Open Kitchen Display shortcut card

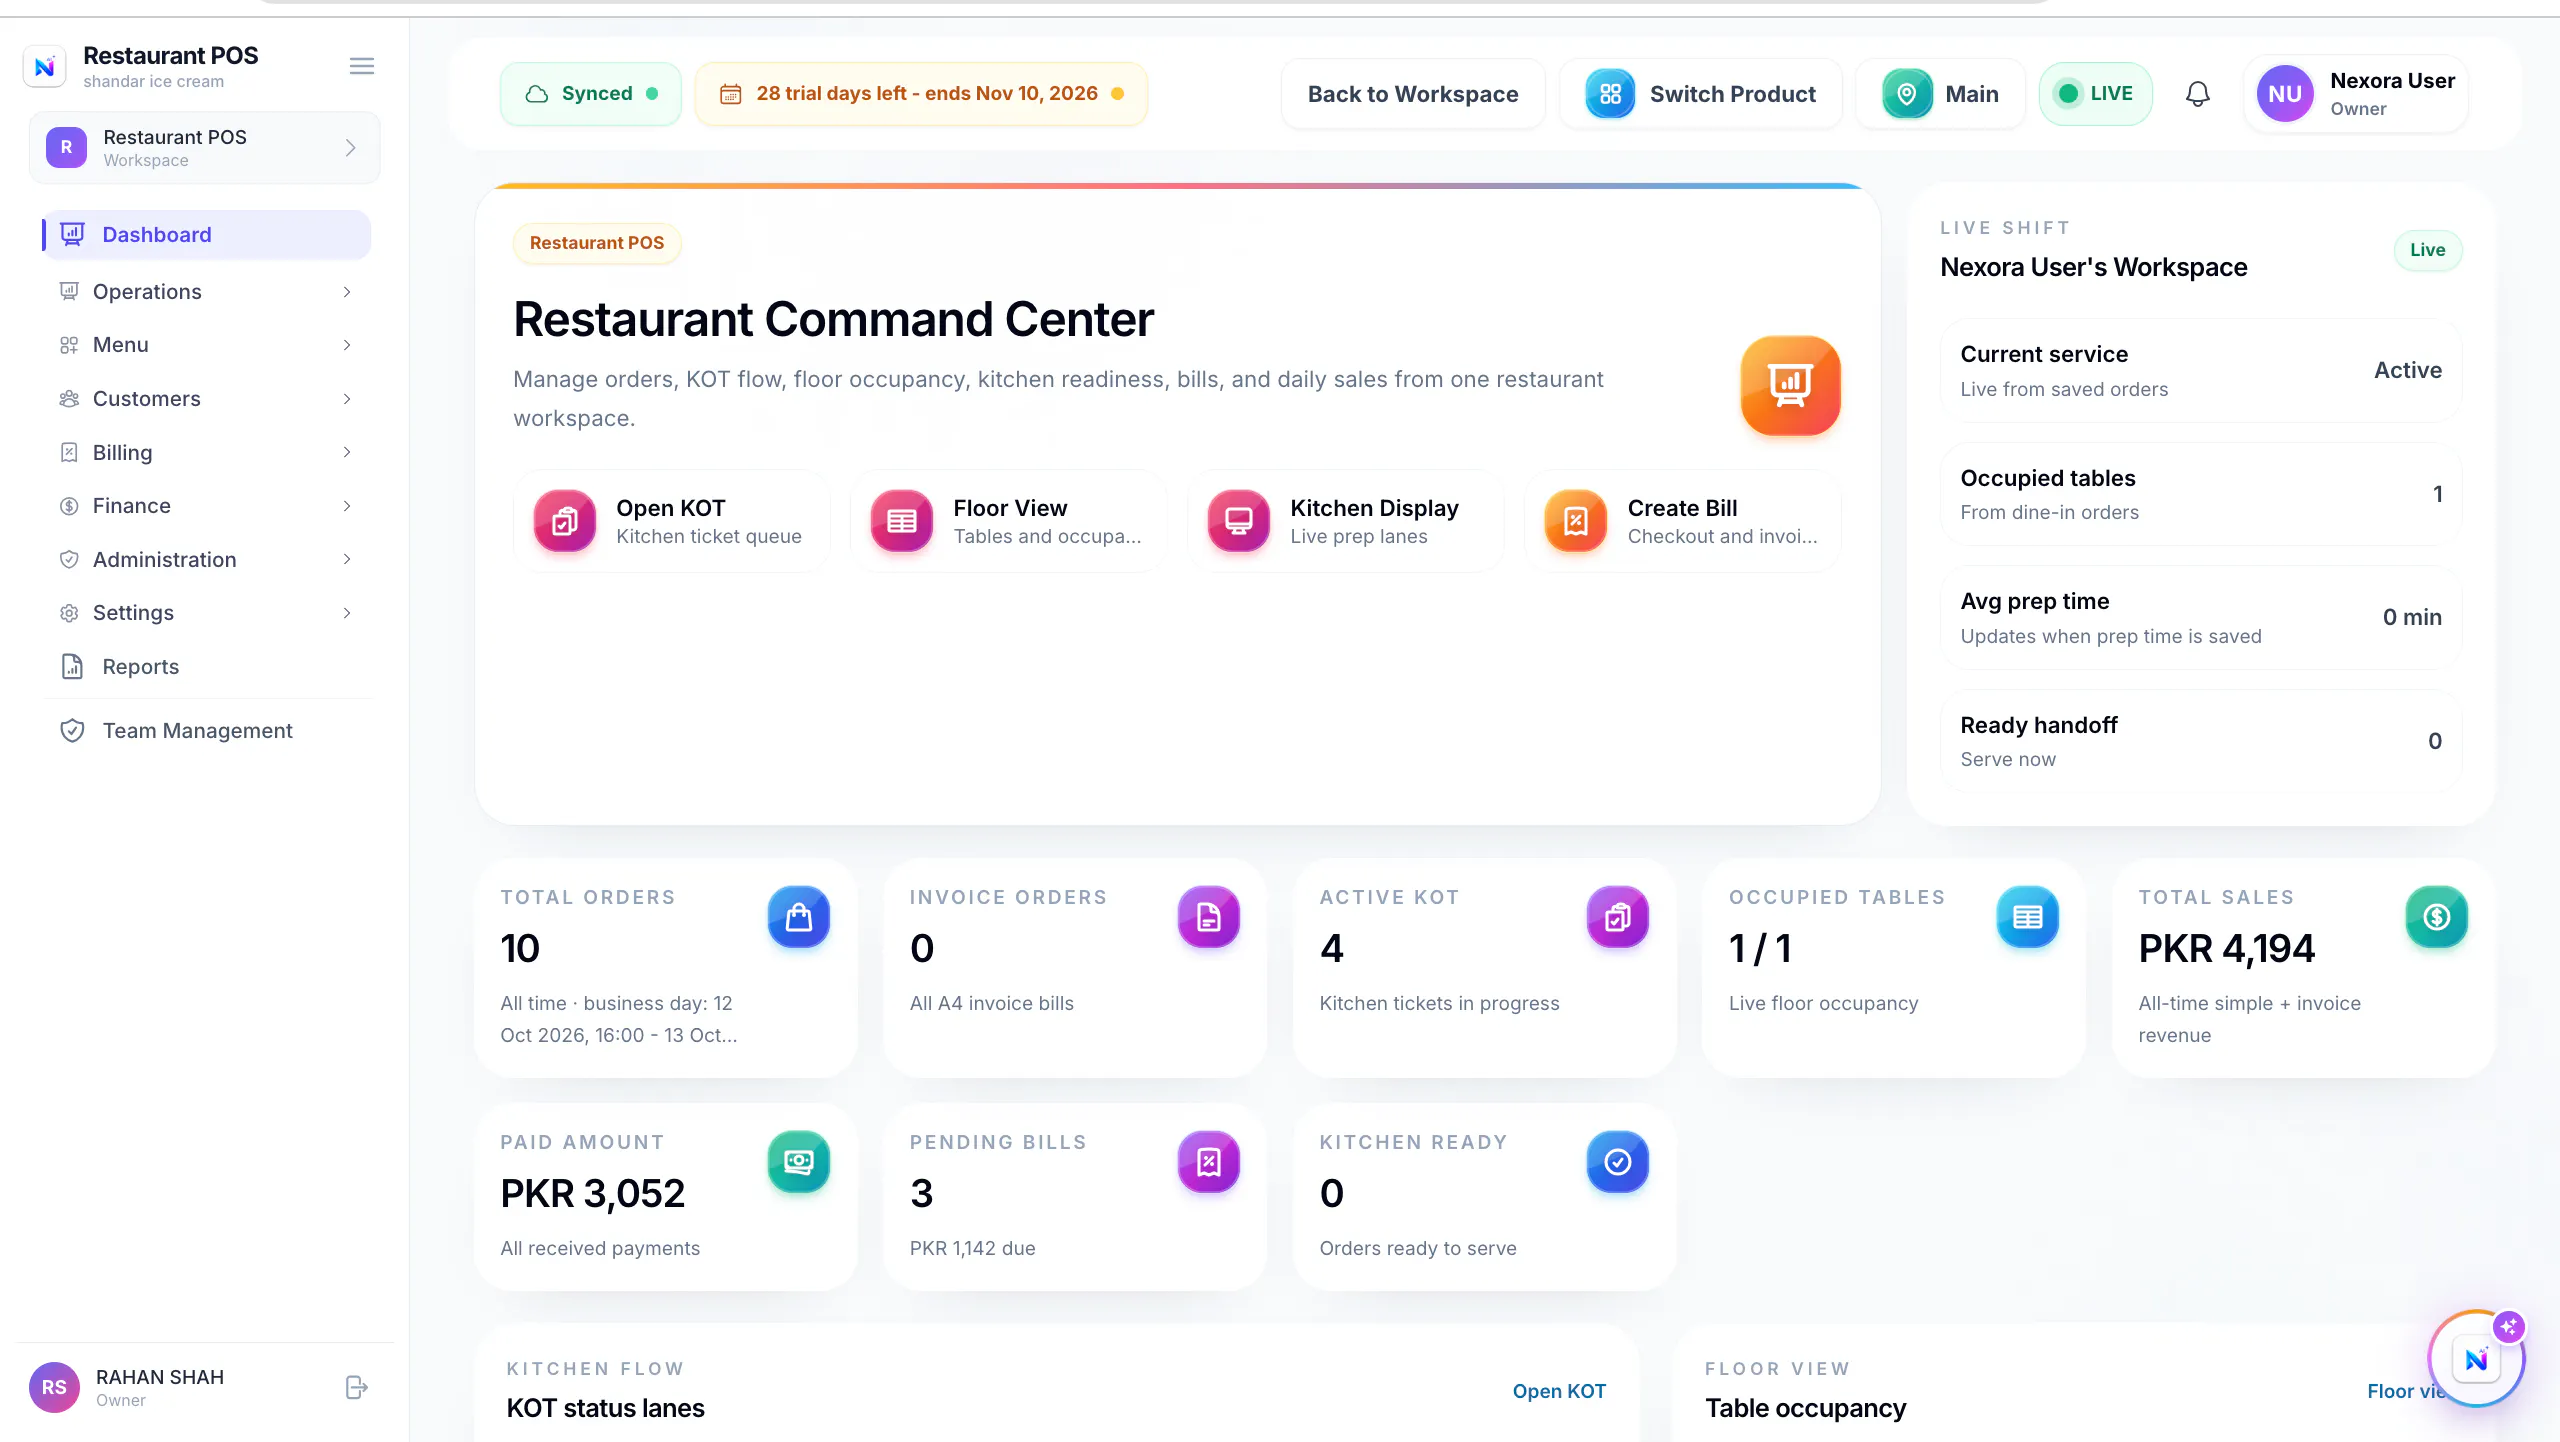pyautogui.click(x=1345, y=521)
